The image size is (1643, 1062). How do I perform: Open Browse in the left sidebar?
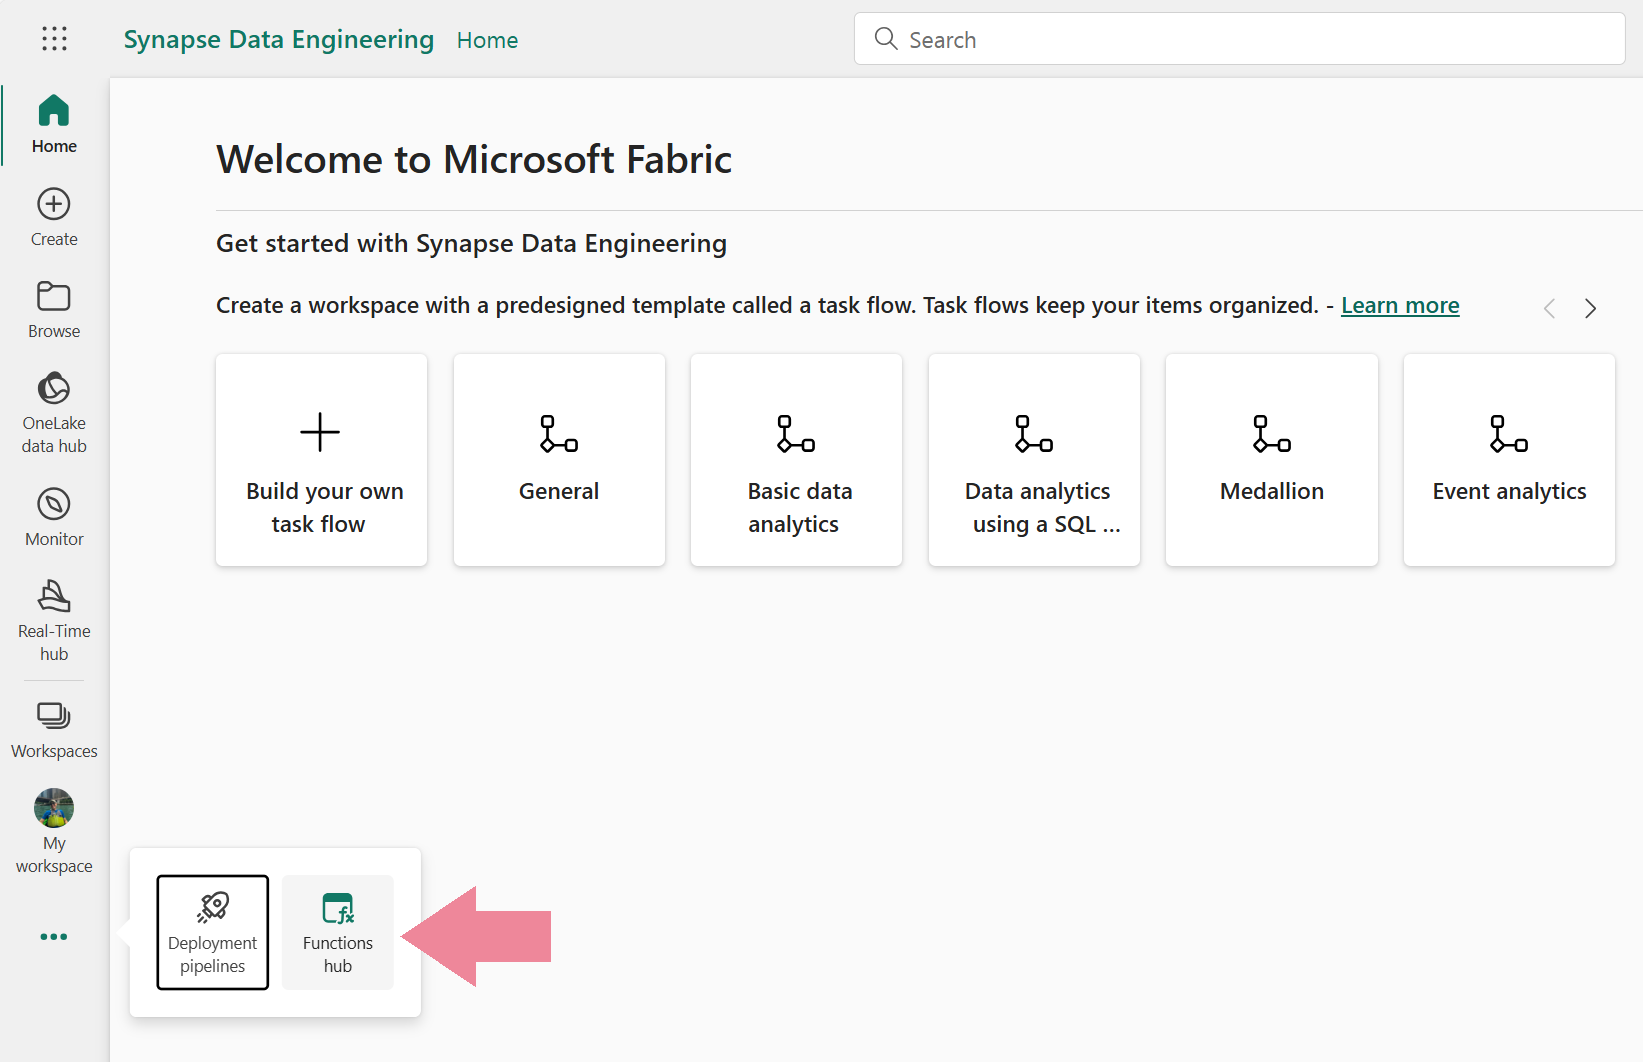(x=54, y=309)
